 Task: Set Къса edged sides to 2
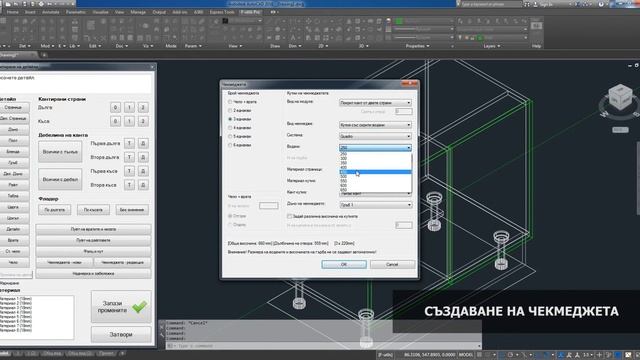click(x=143, y=121)
